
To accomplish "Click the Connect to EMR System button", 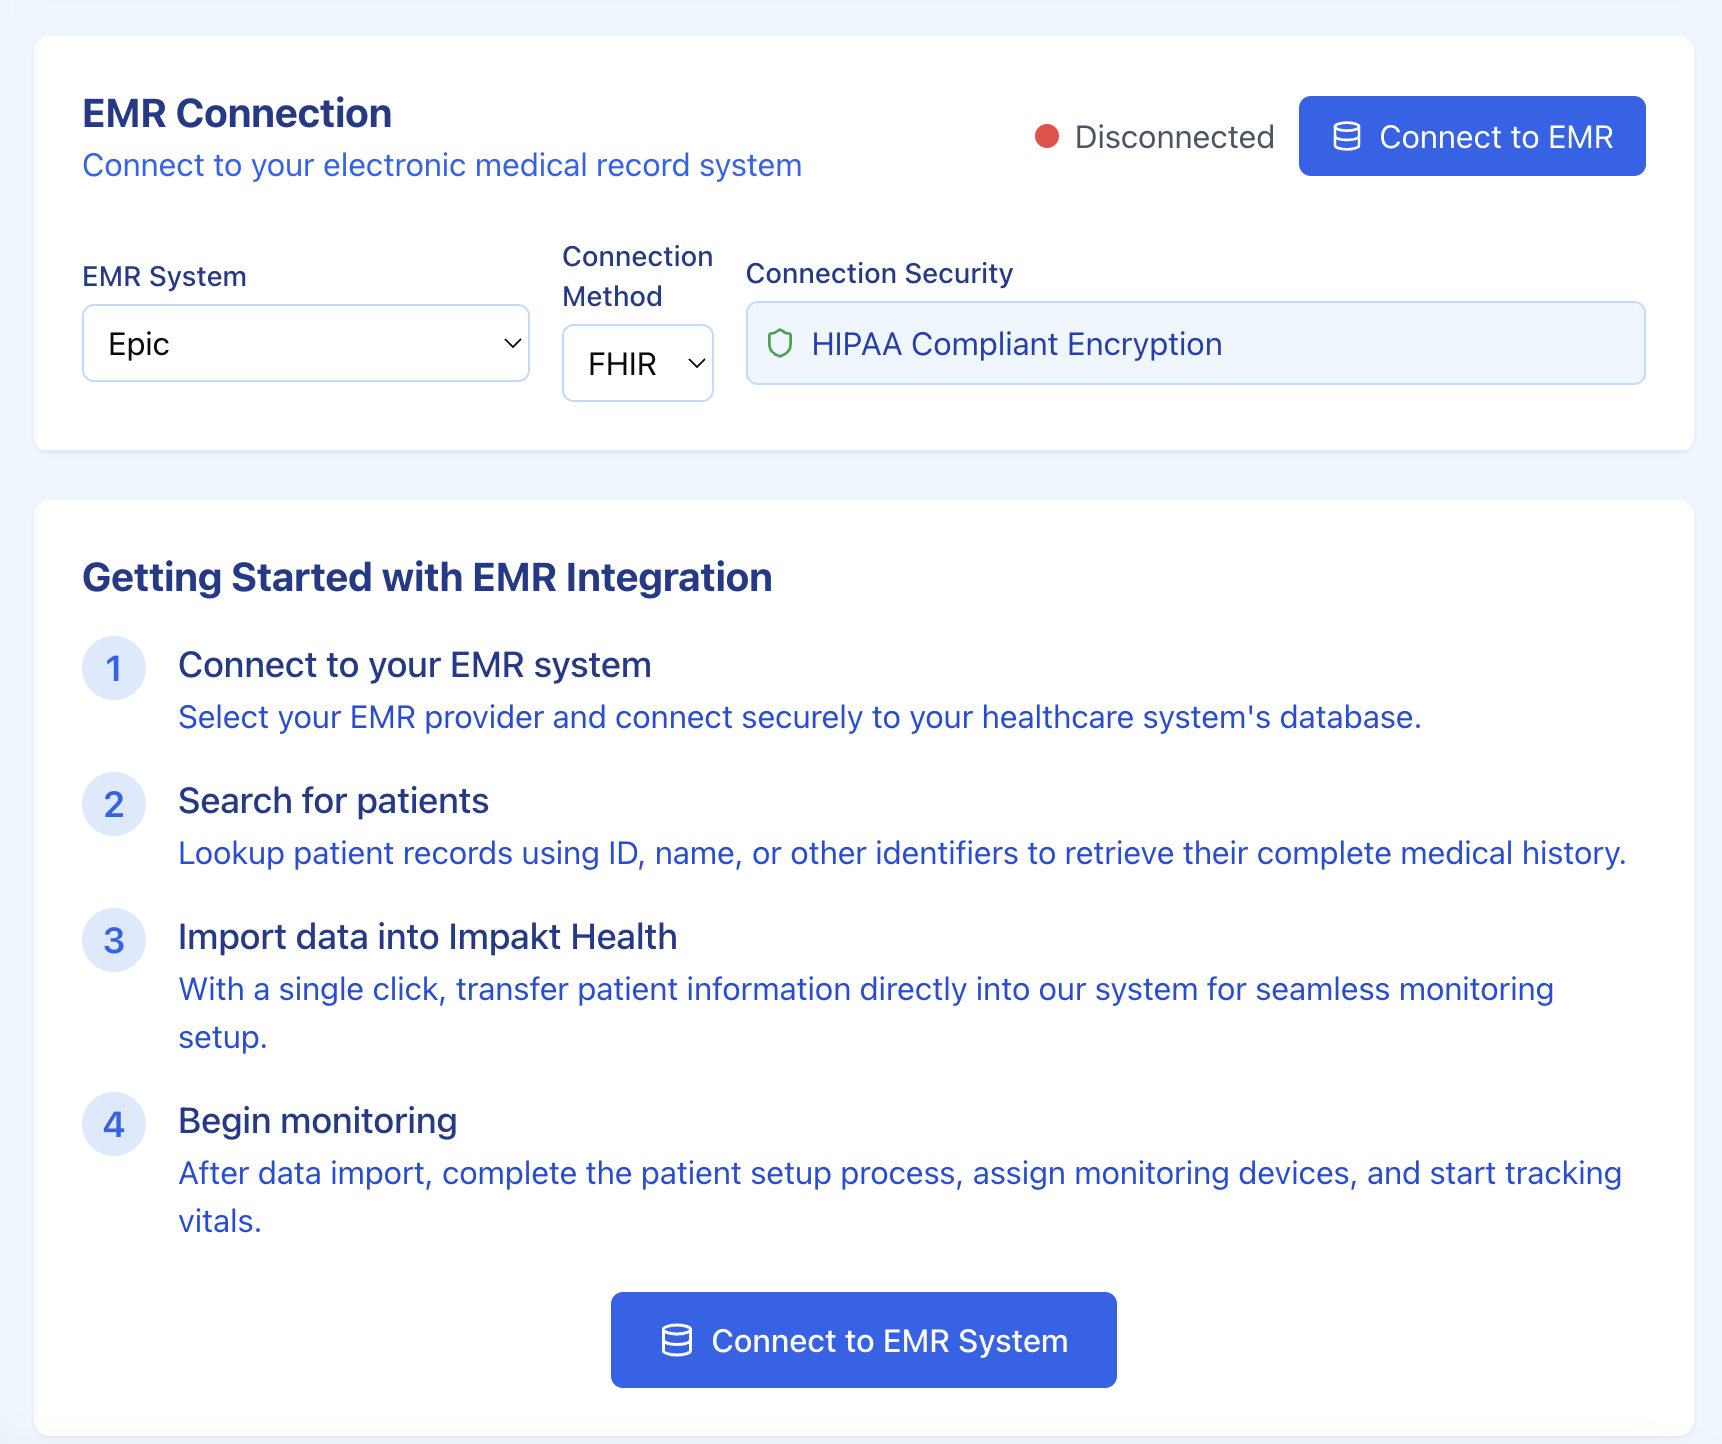I will (863, 1340).
